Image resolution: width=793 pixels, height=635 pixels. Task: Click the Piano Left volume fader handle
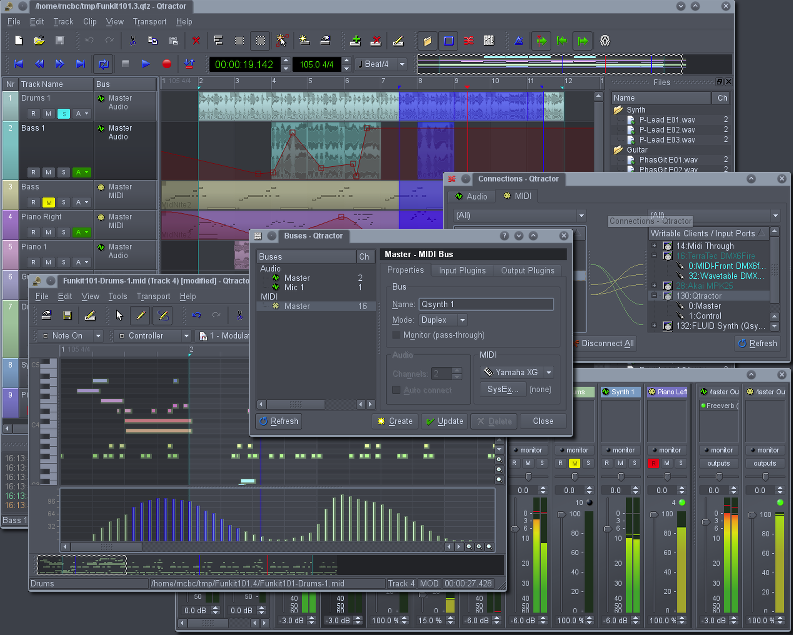[x=653, y=515]
